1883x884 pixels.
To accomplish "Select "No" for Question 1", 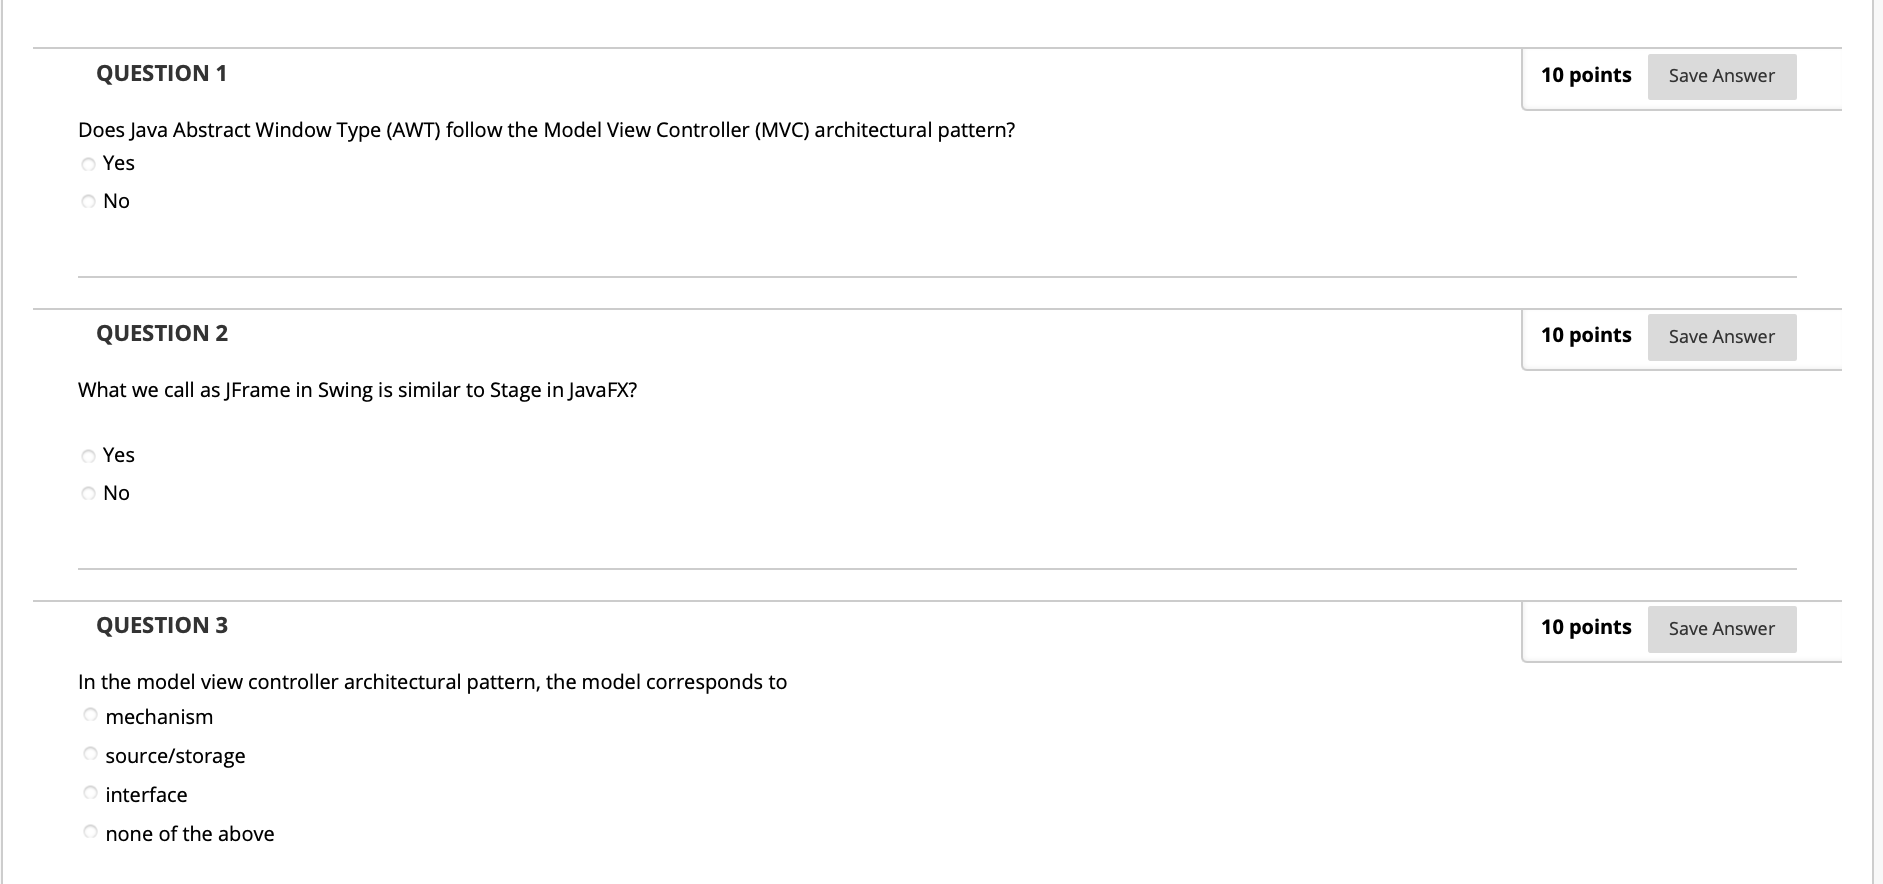I will click(x=88, y=201).
